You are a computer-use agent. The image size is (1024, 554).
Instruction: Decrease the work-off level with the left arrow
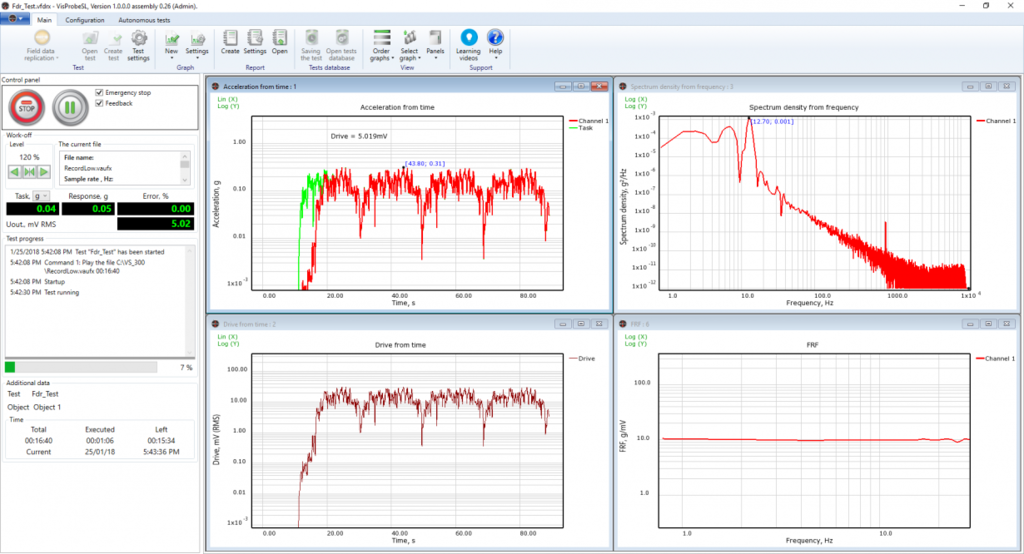[15, 172]
